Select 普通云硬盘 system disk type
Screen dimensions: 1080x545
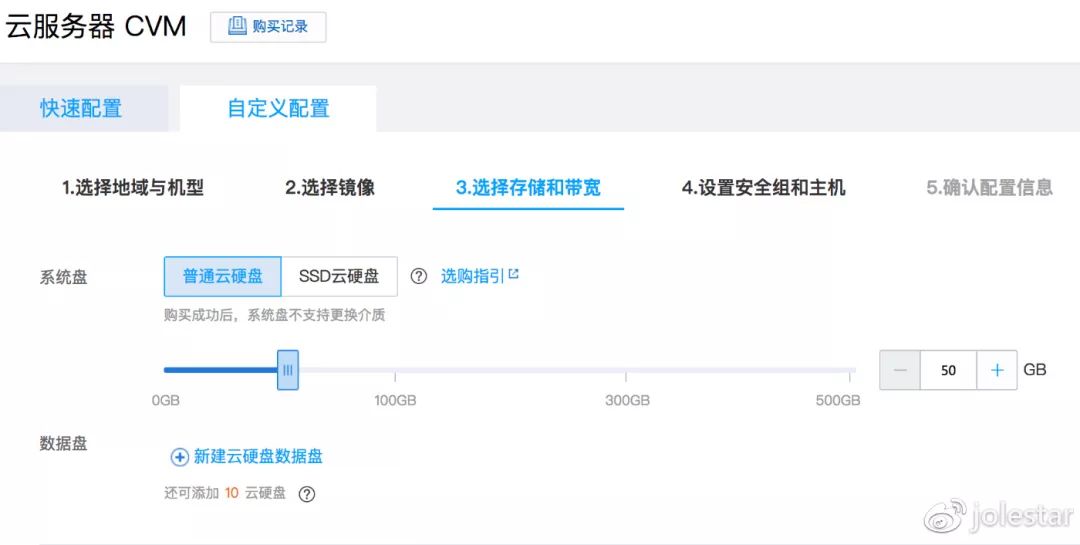pos(222,276)
